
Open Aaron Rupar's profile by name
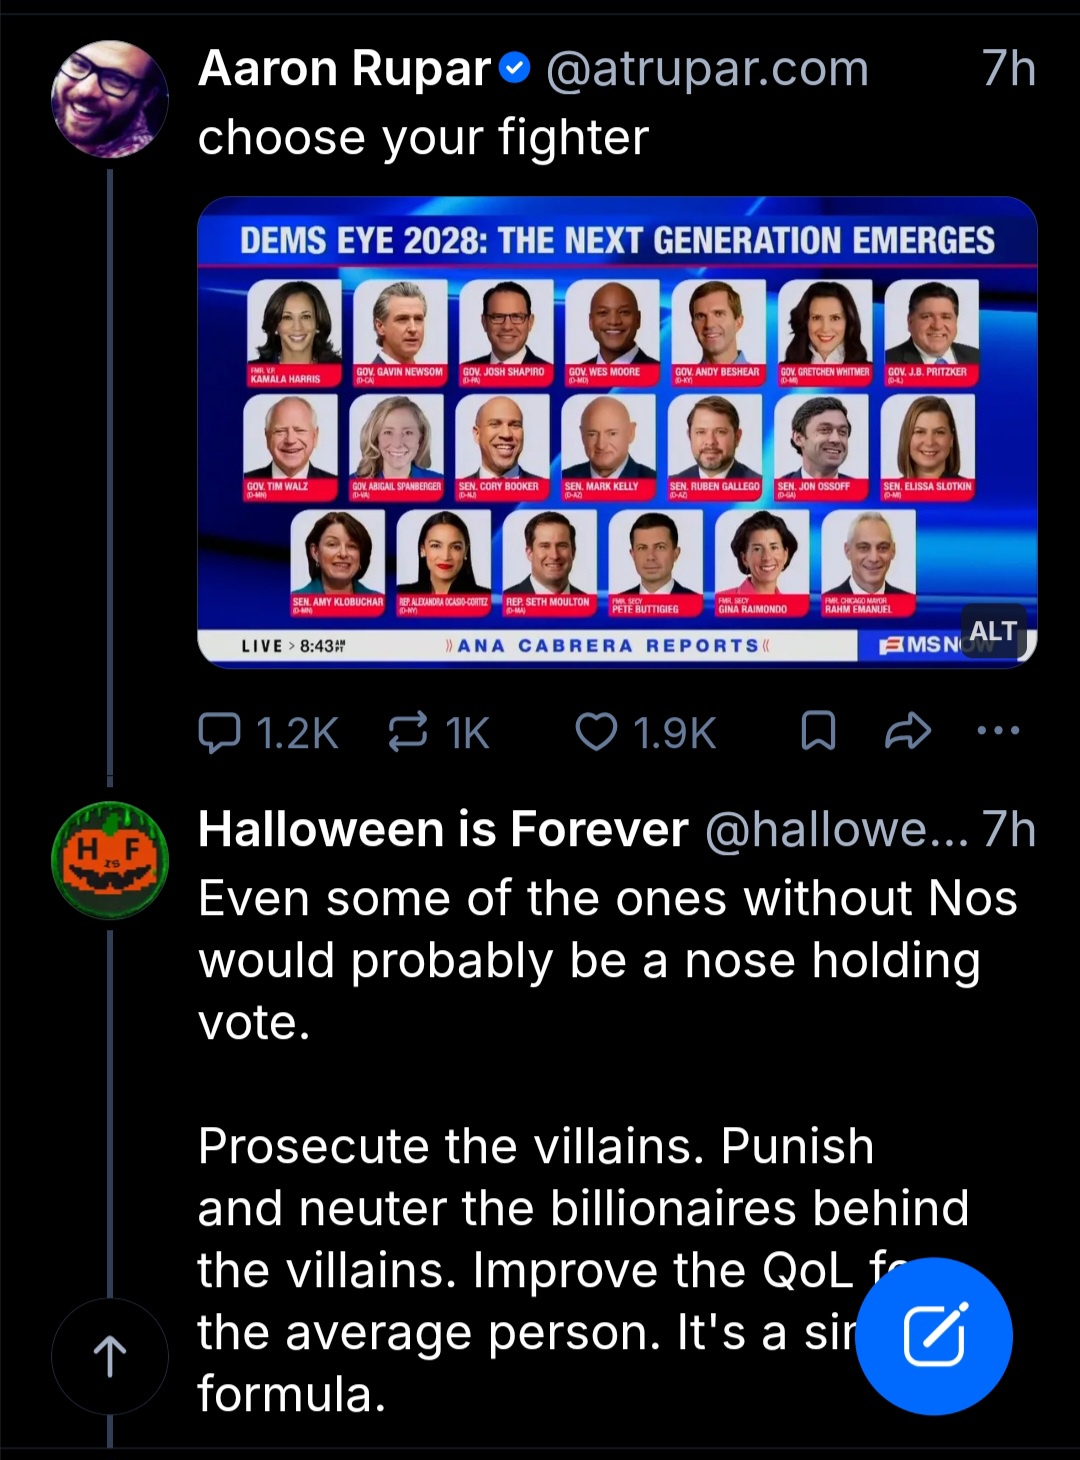pos(344,69)
